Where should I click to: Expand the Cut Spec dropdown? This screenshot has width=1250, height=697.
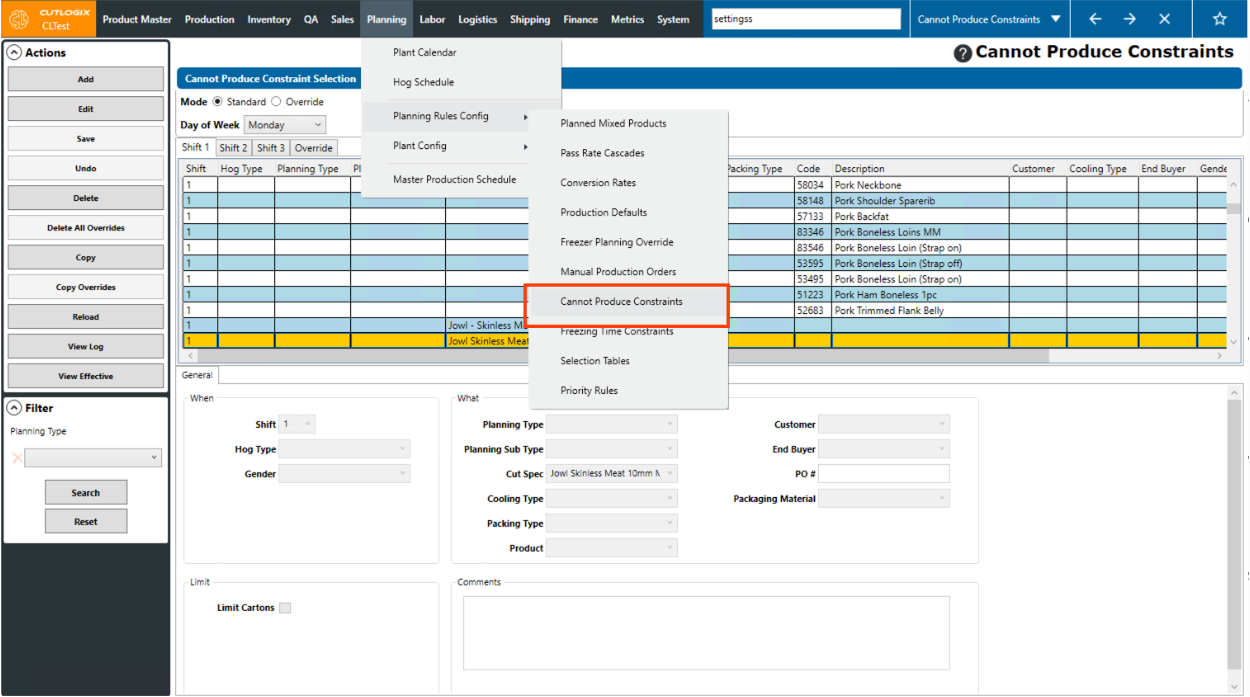click(670, 474)
